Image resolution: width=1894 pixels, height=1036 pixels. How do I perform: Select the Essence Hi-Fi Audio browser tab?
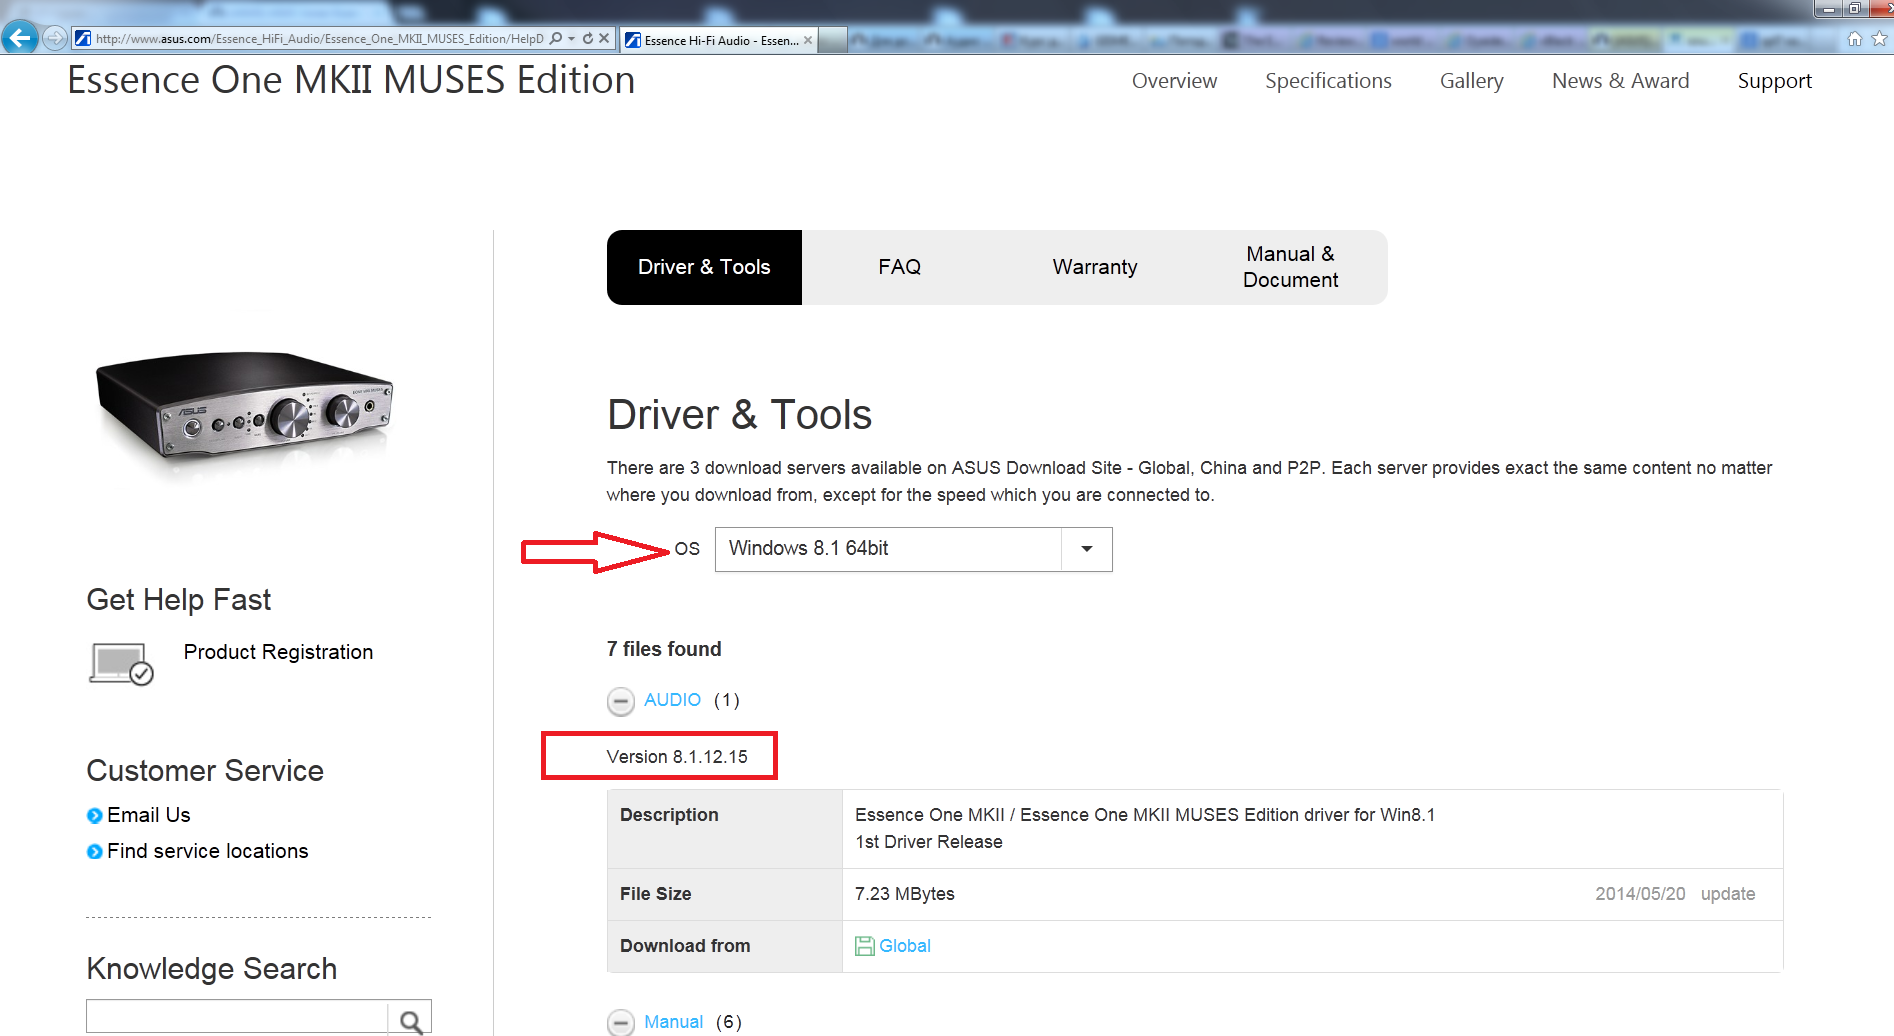718,40
